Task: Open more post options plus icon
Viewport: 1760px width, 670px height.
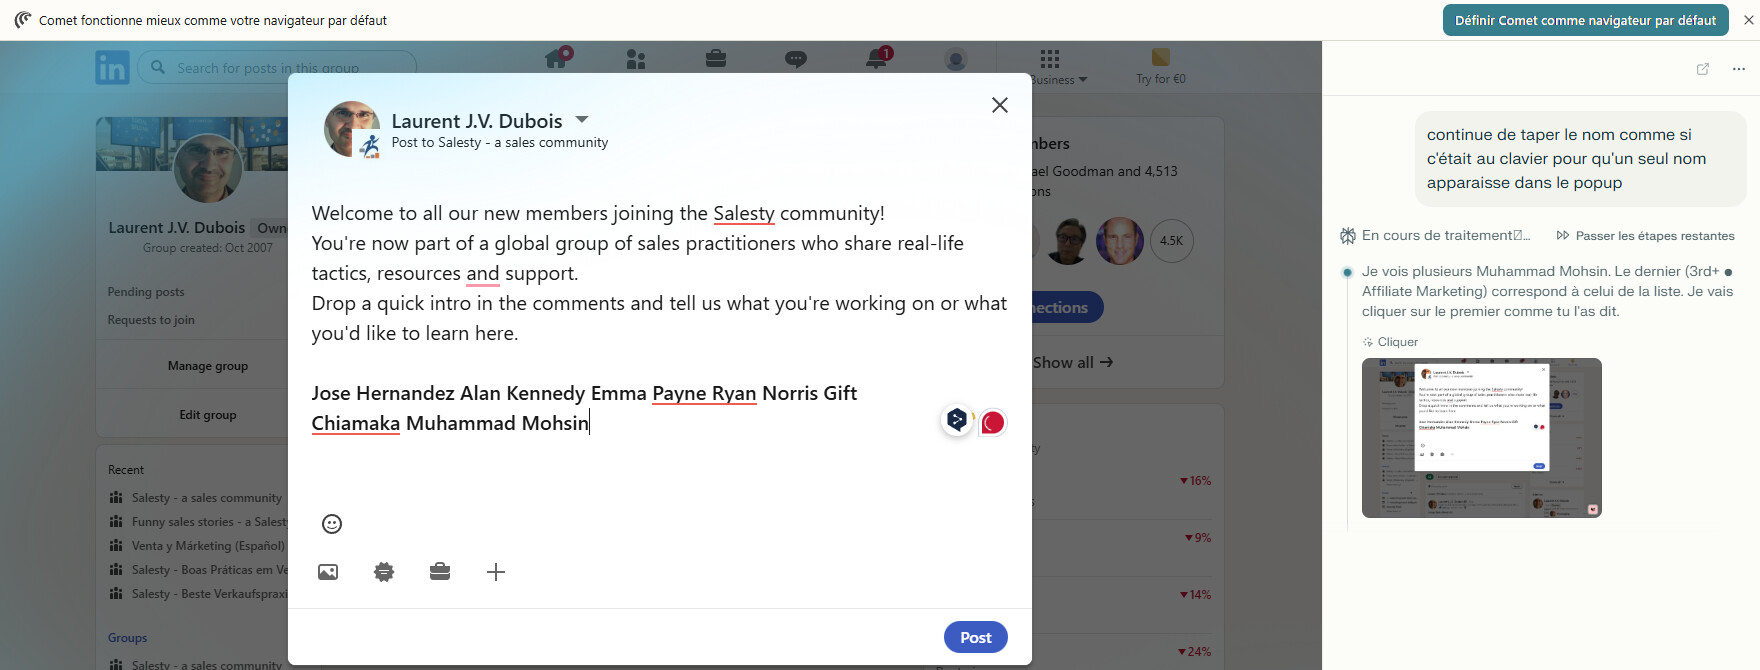Action: coord(496,572)
